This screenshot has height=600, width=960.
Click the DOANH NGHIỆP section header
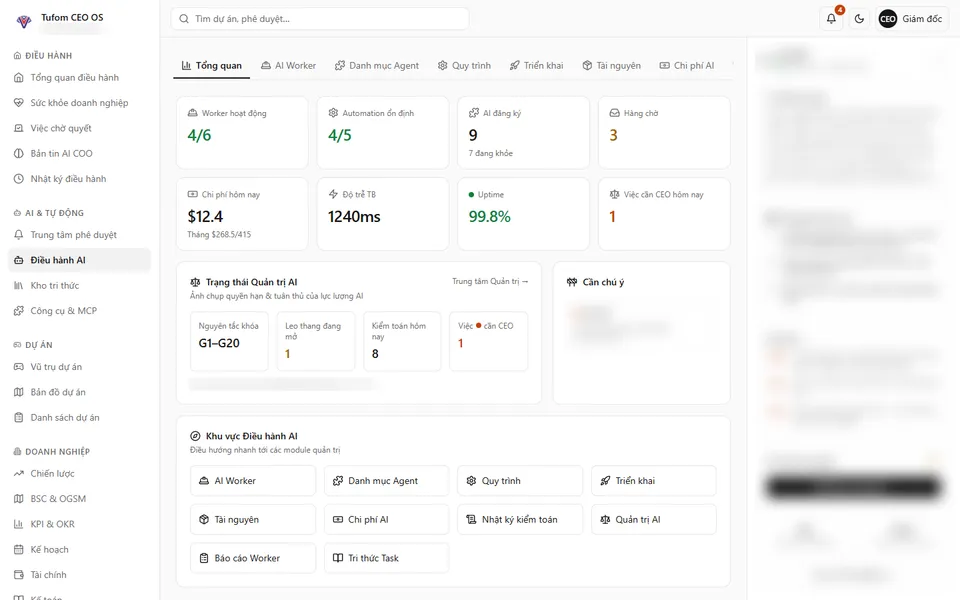click(57, 452)
